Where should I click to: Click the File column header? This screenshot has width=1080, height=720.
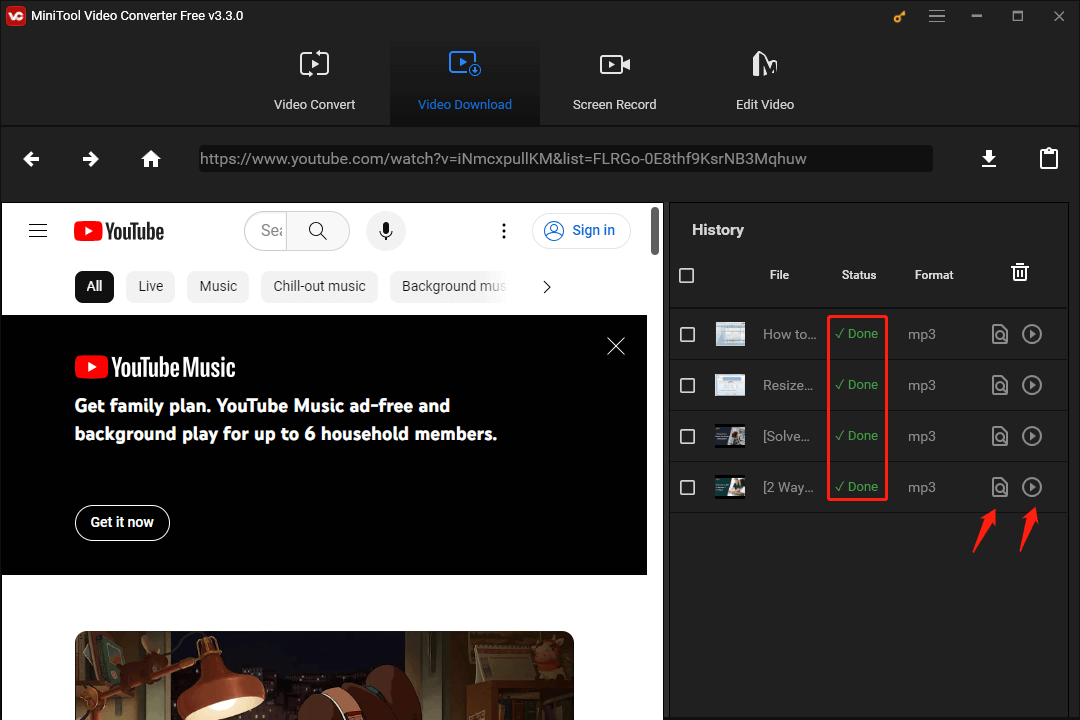(x=779, y=275)
